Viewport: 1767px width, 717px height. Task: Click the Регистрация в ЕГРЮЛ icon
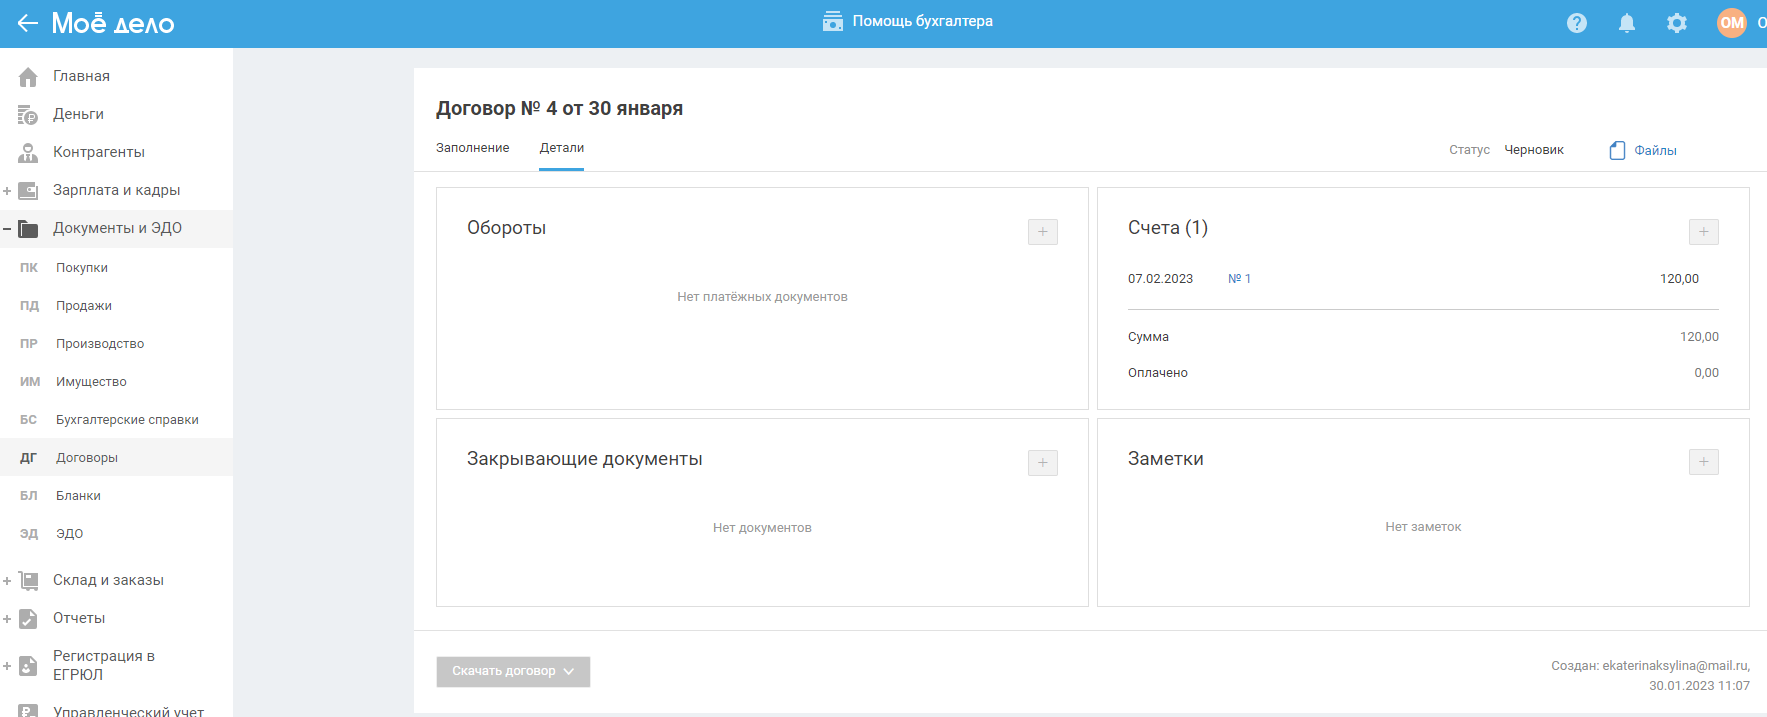click(x=28, y=665)
